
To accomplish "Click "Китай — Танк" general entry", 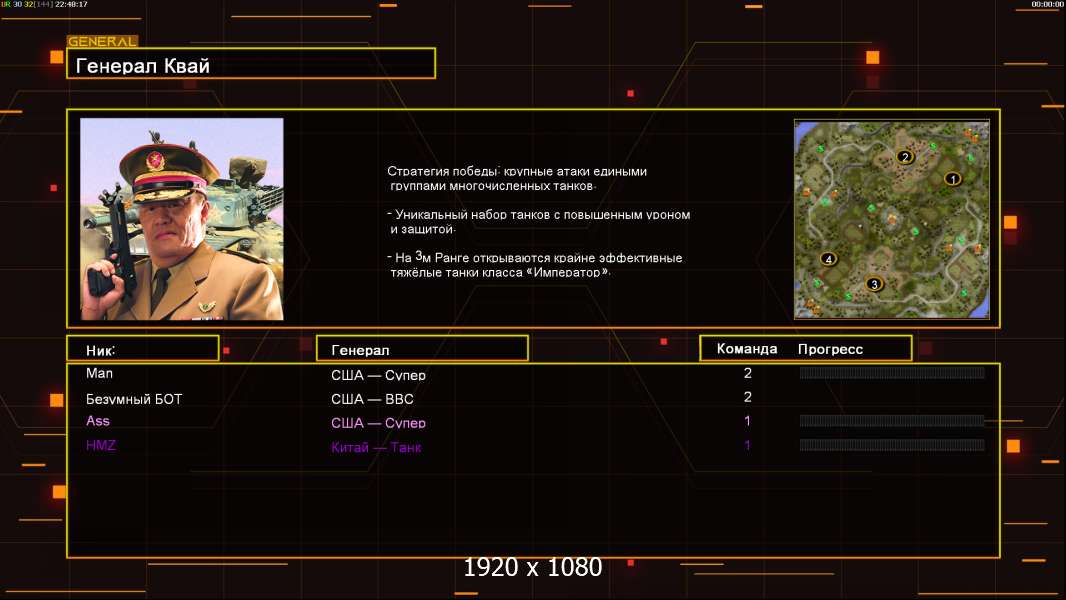I will coord(376,447).
